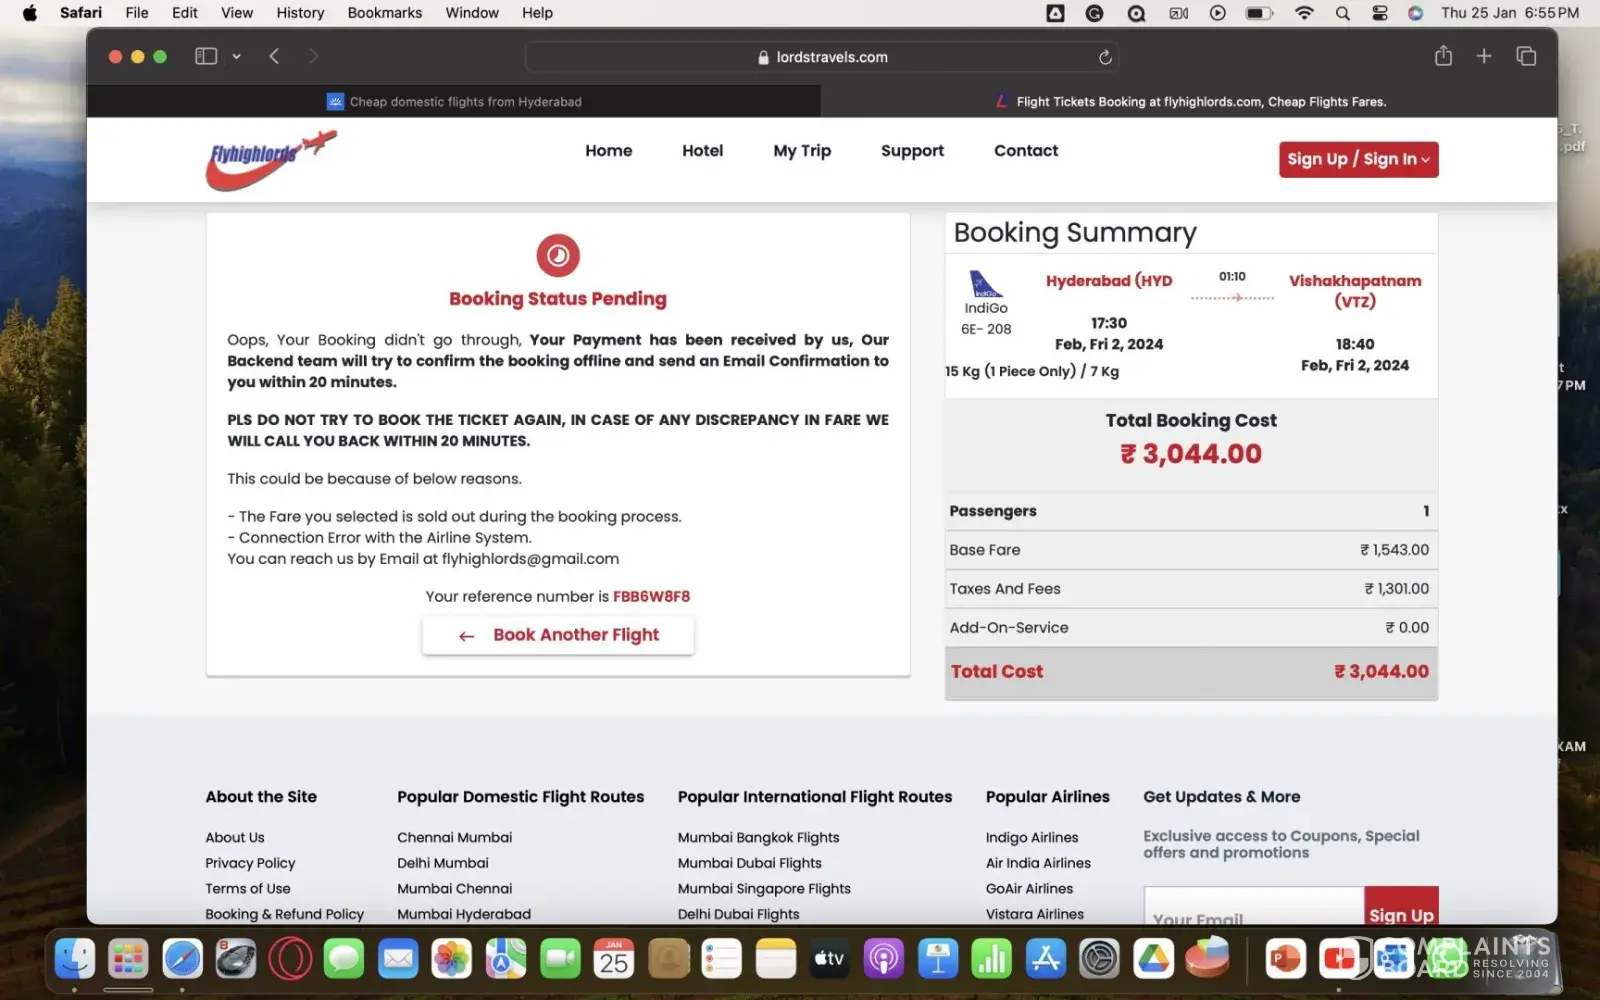Click the Flyhighlords logo

(x=270, y=159)
